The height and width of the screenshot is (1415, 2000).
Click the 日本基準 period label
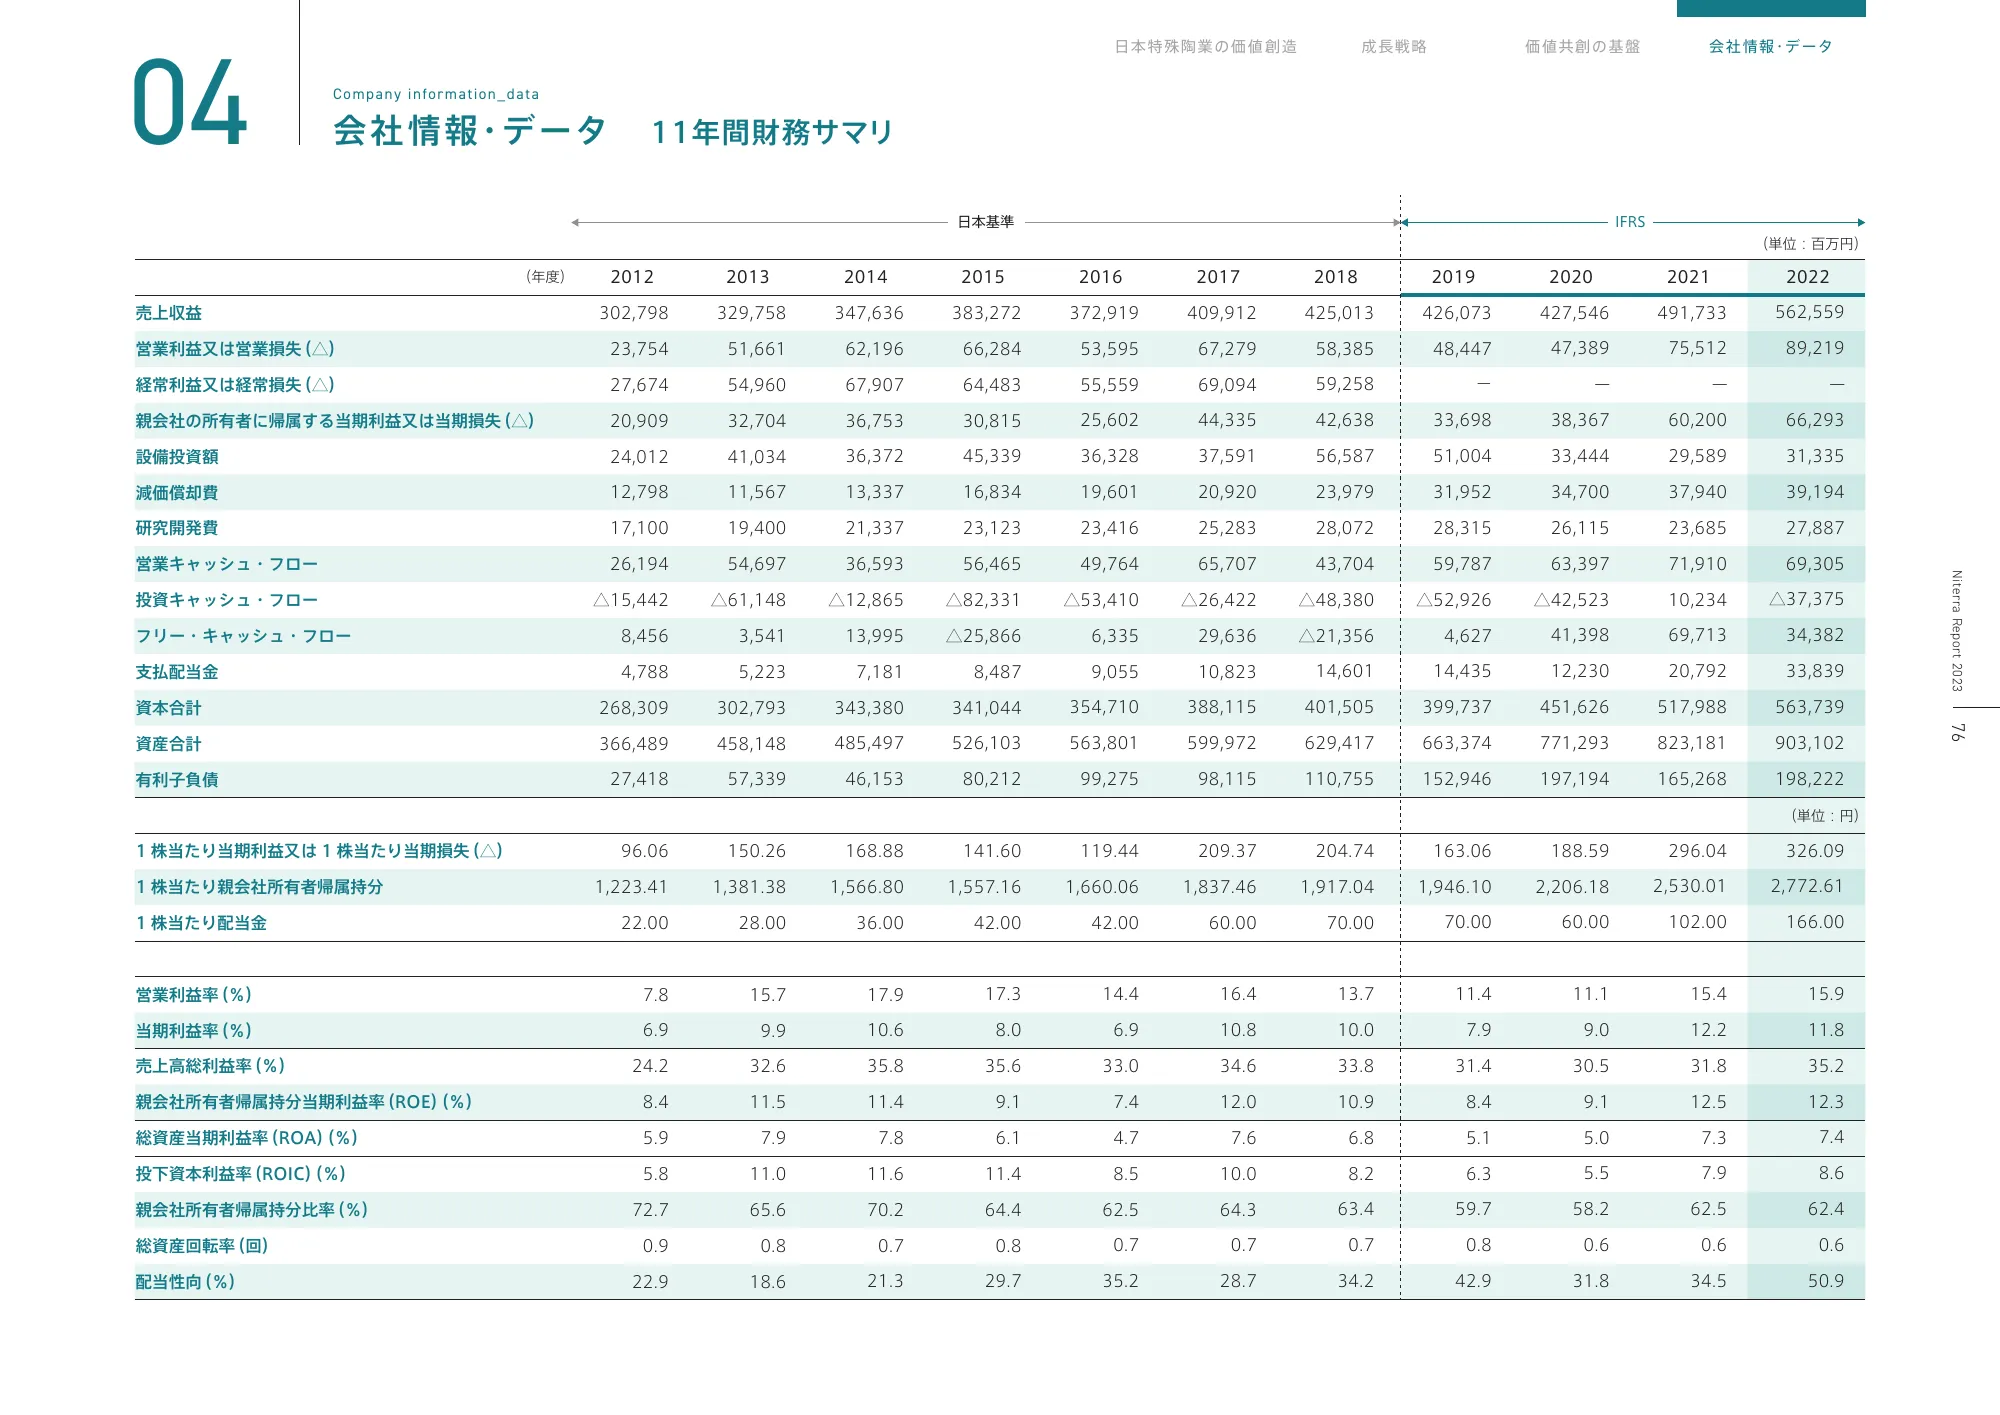[x=988, y=221]
